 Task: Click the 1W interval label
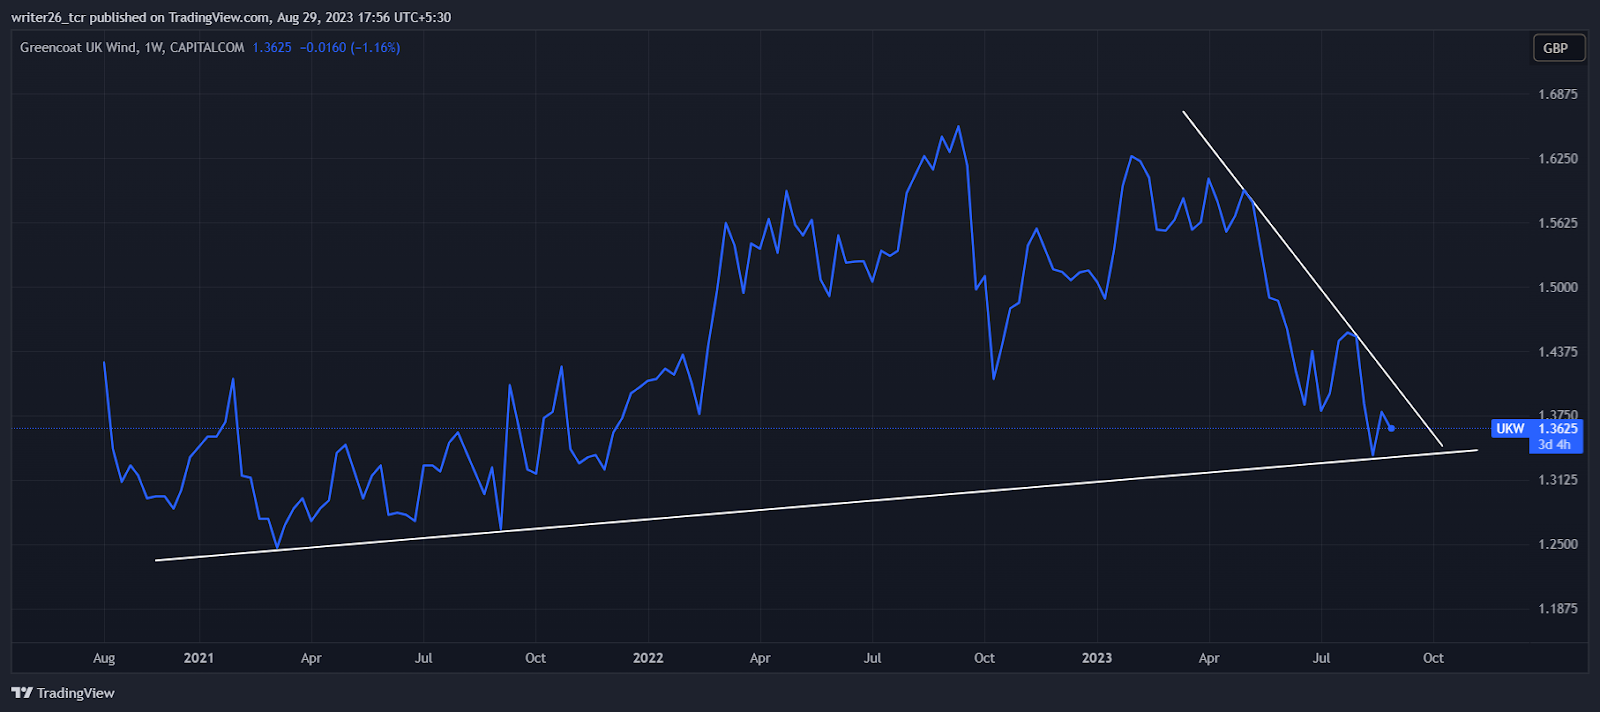point(154,47)
